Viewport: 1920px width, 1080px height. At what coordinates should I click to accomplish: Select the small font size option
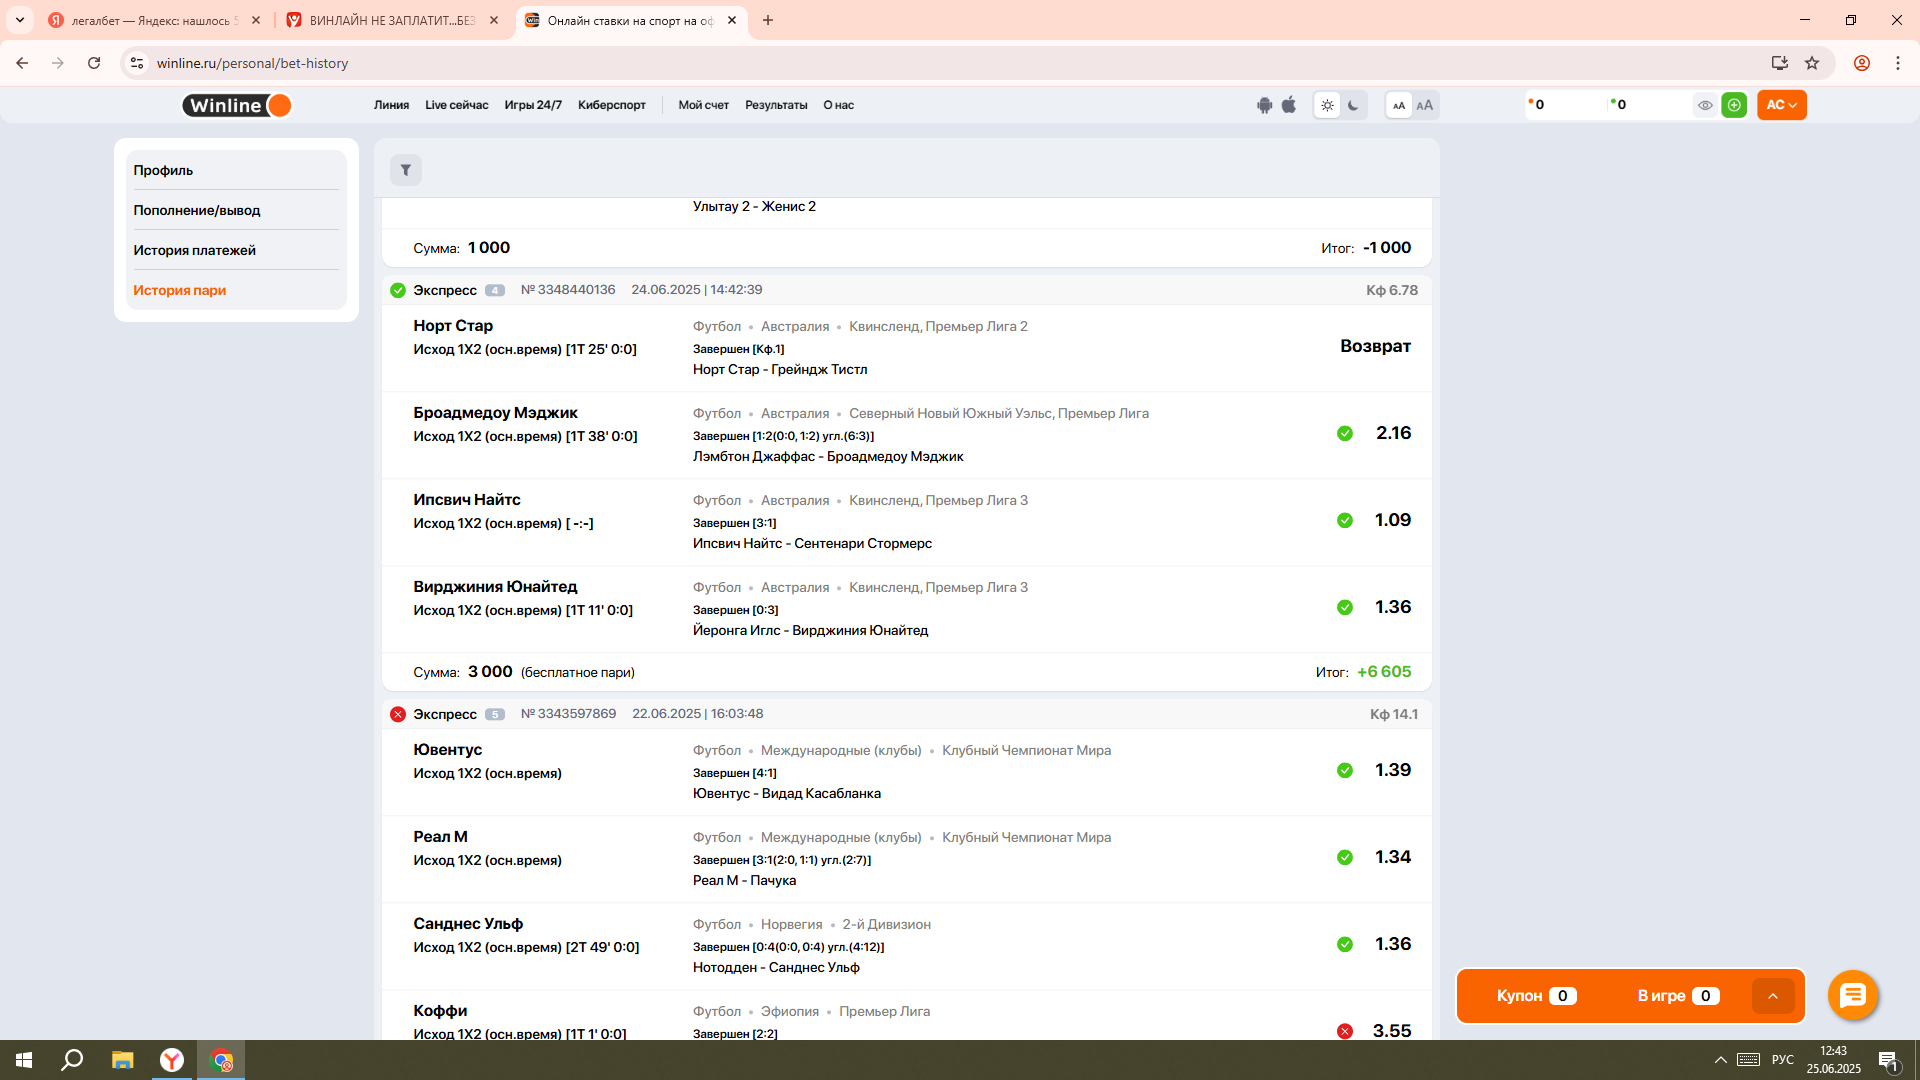pos(1399,105)
